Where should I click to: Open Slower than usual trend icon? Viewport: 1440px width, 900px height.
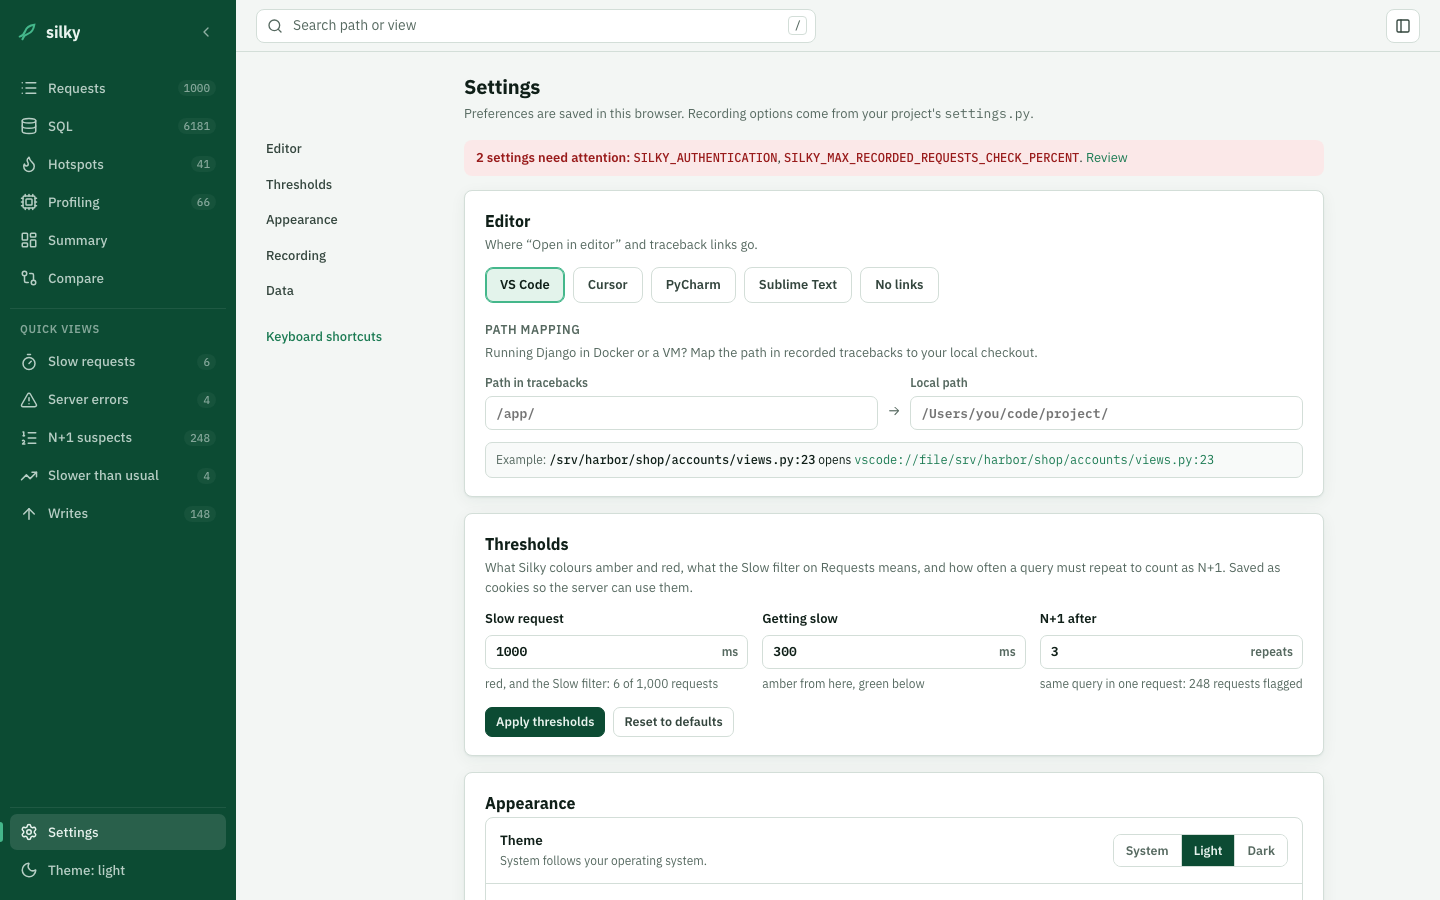pos(29,476)
